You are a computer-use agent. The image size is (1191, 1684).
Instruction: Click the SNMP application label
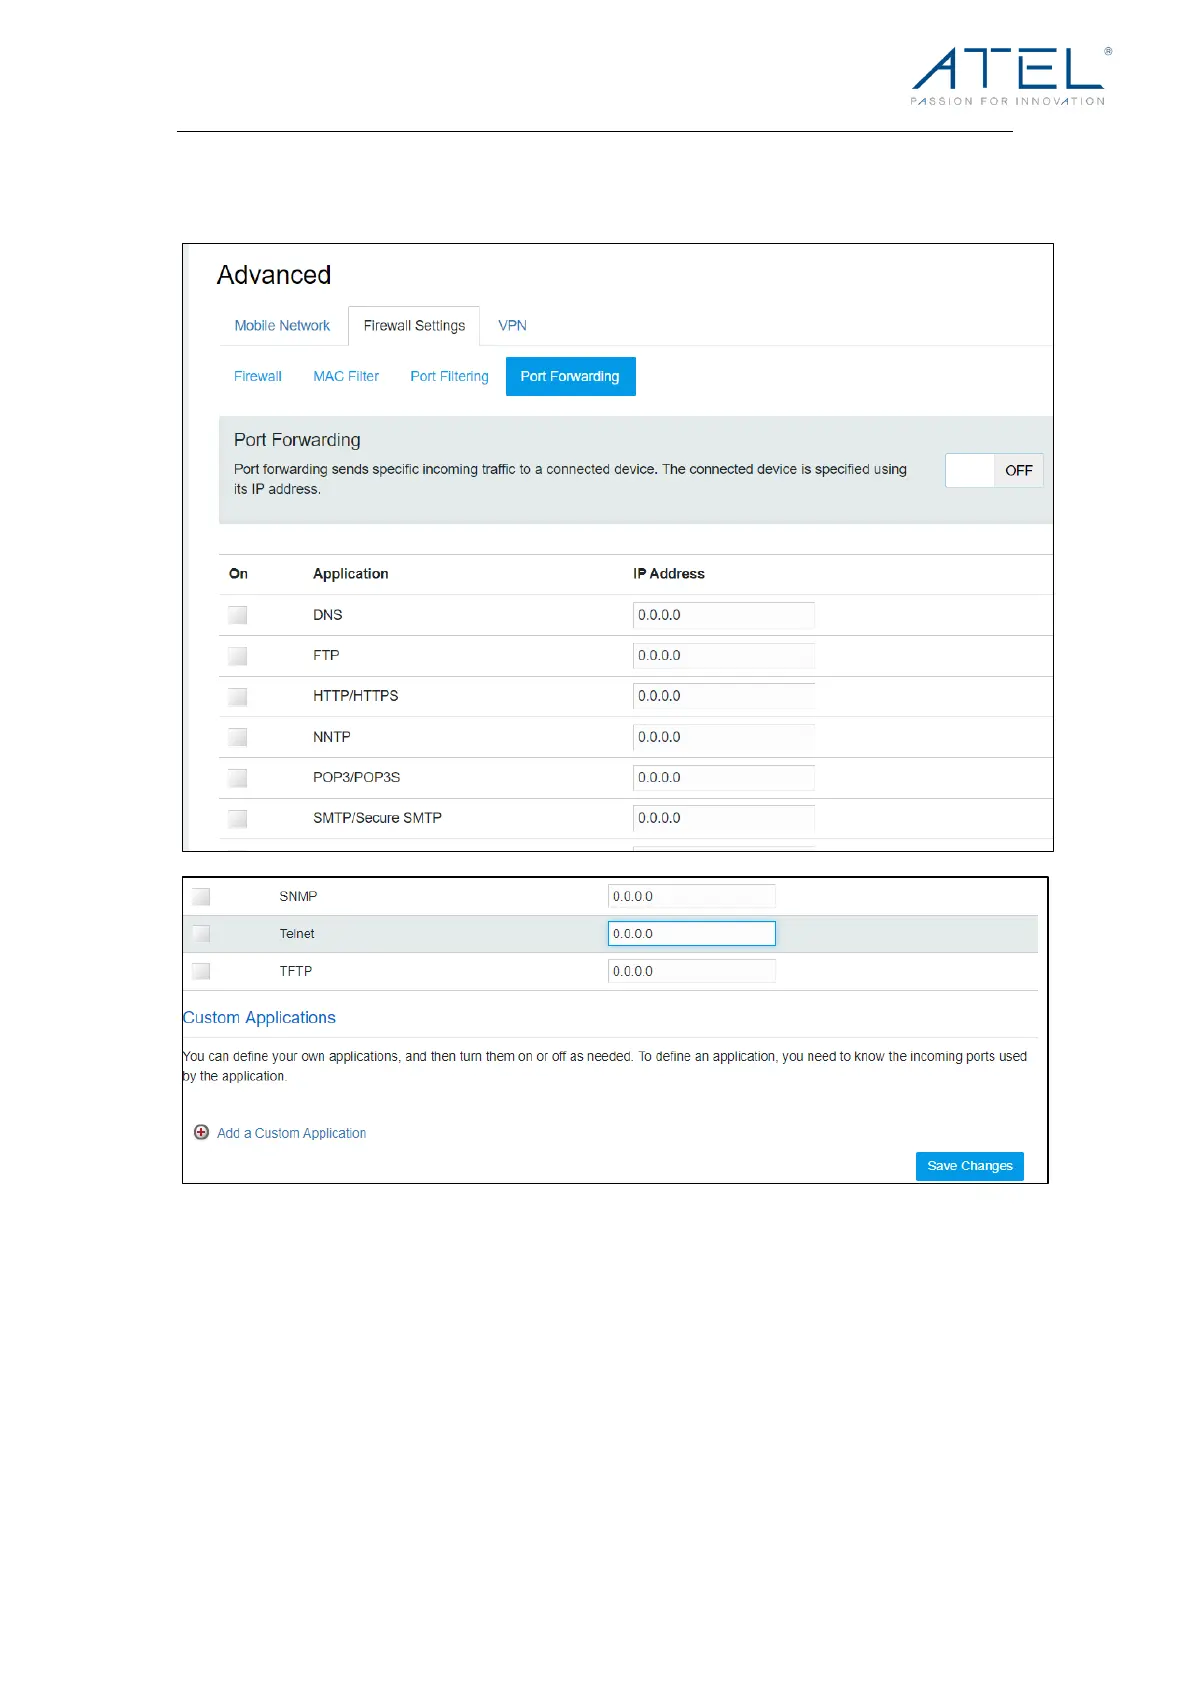coord(298,896)
